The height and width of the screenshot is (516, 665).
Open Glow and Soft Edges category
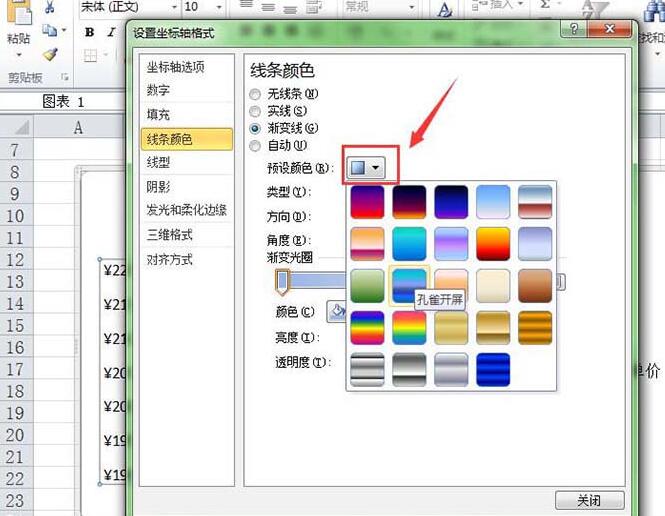(187, 210)
